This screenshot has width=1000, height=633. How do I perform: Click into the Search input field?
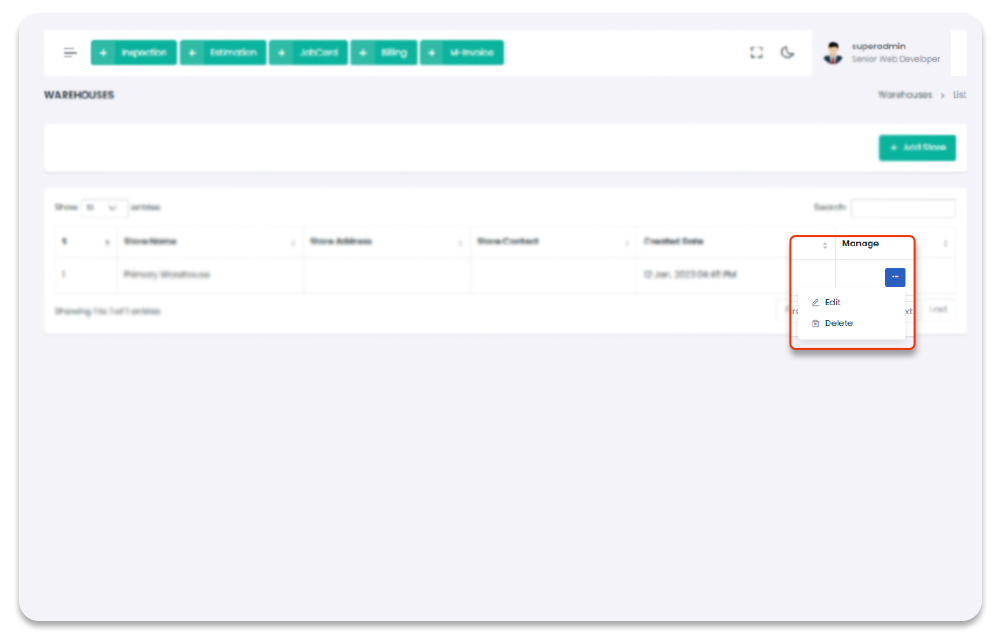(903, 208)
